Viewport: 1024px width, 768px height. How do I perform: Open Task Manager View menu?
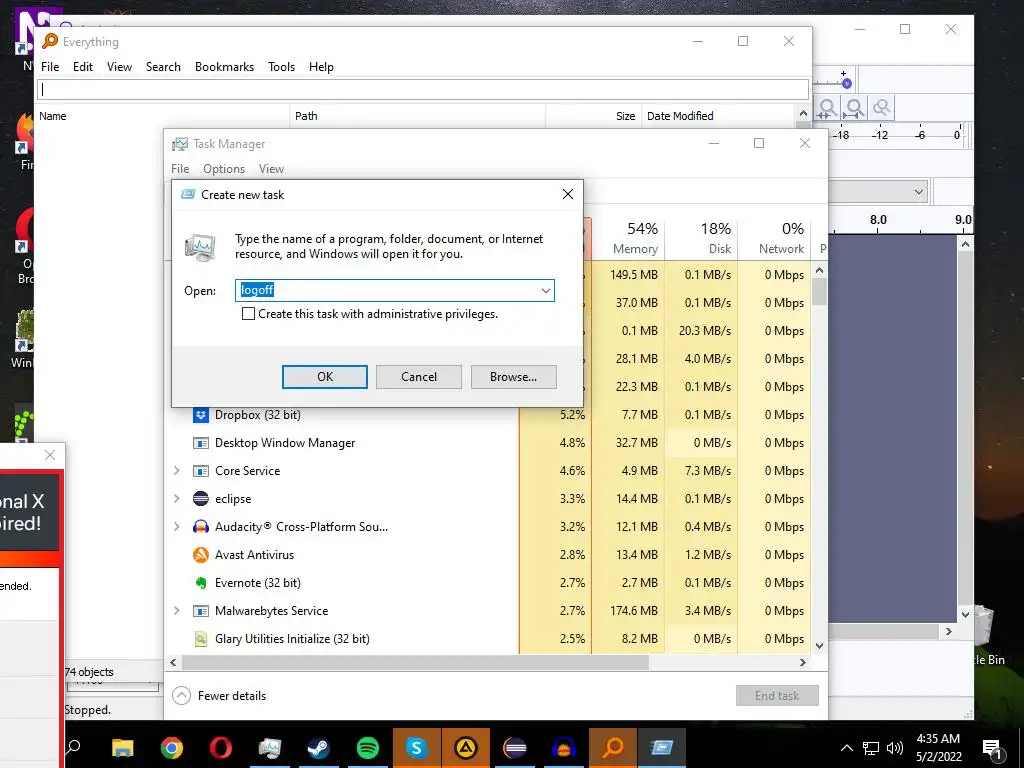pyautogui.click(x=271, y=169)
